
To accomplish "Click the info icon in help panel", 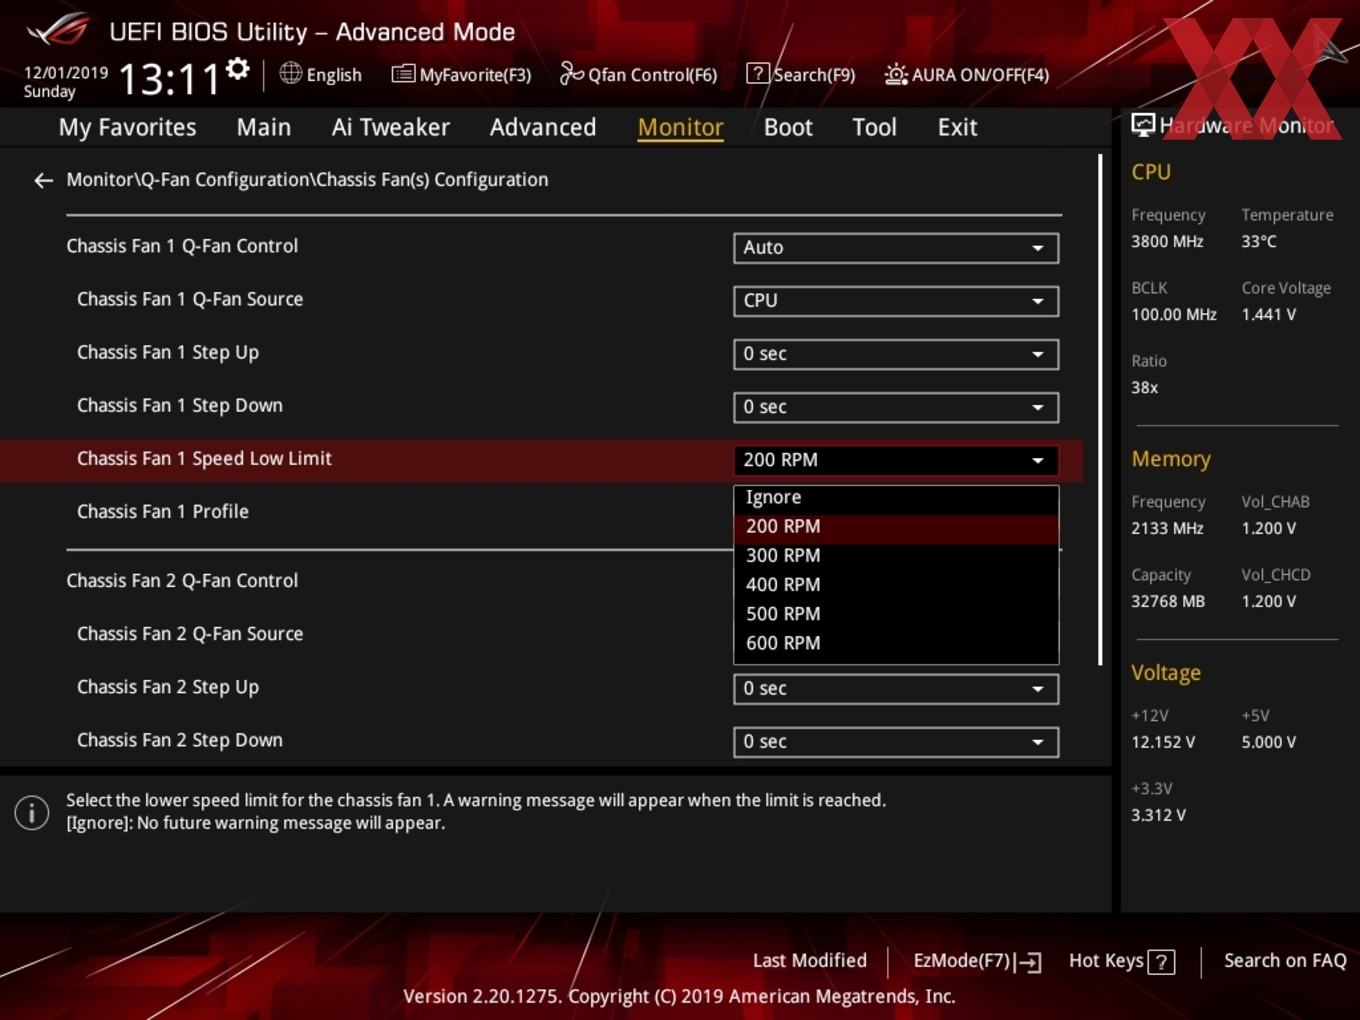I will [32, 812].
